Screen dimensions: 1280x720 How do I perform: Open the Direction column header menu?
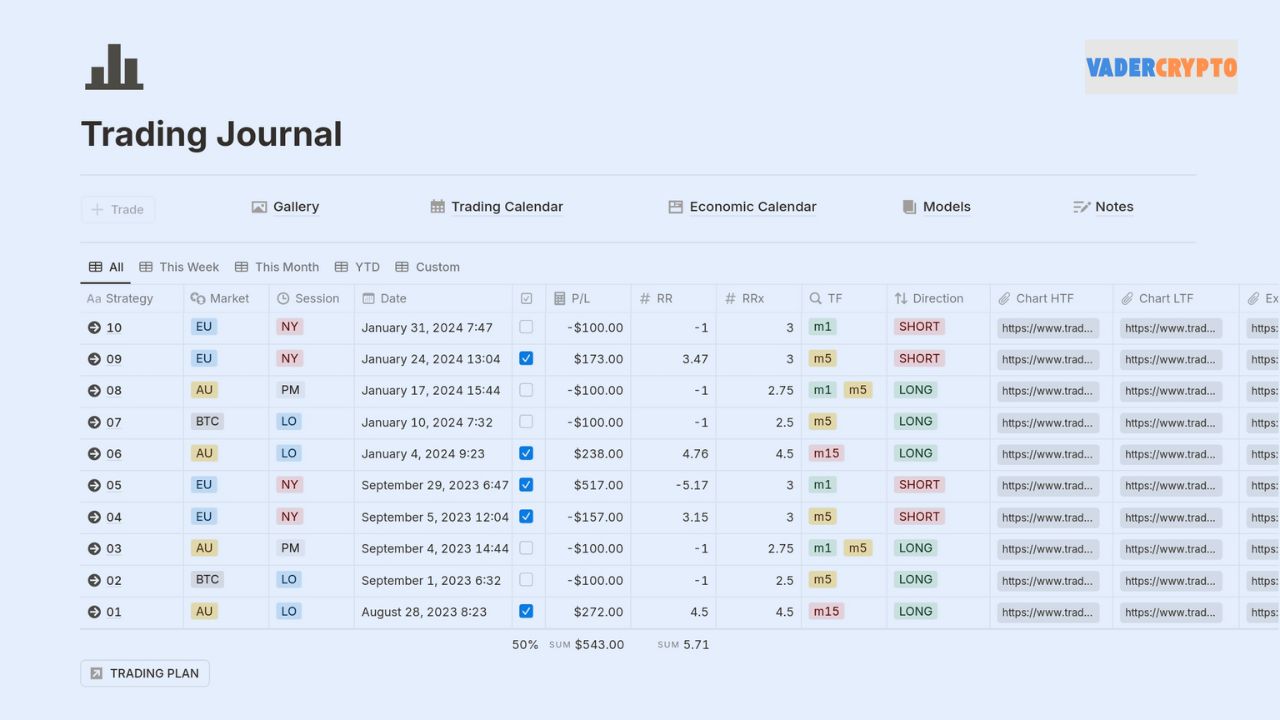(929, 298)
